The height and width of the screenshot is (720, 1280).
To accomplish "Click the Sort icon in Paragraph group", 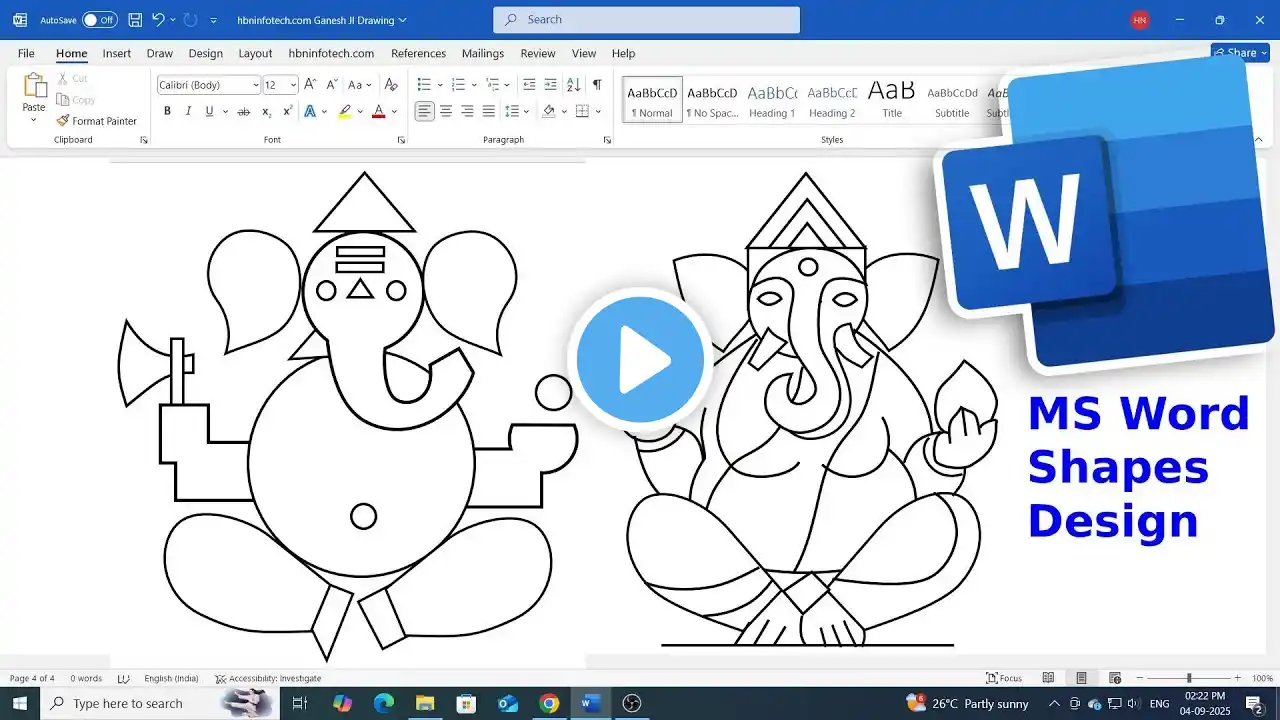I will coord(571,84).
